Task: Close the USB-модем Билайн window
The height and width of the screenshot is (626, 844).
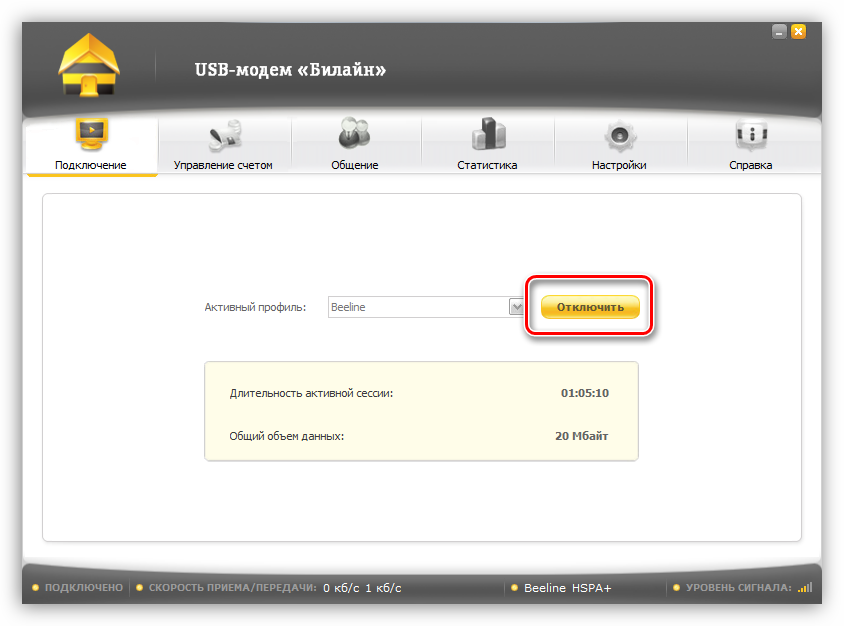Action: click(x=798, y=32)
